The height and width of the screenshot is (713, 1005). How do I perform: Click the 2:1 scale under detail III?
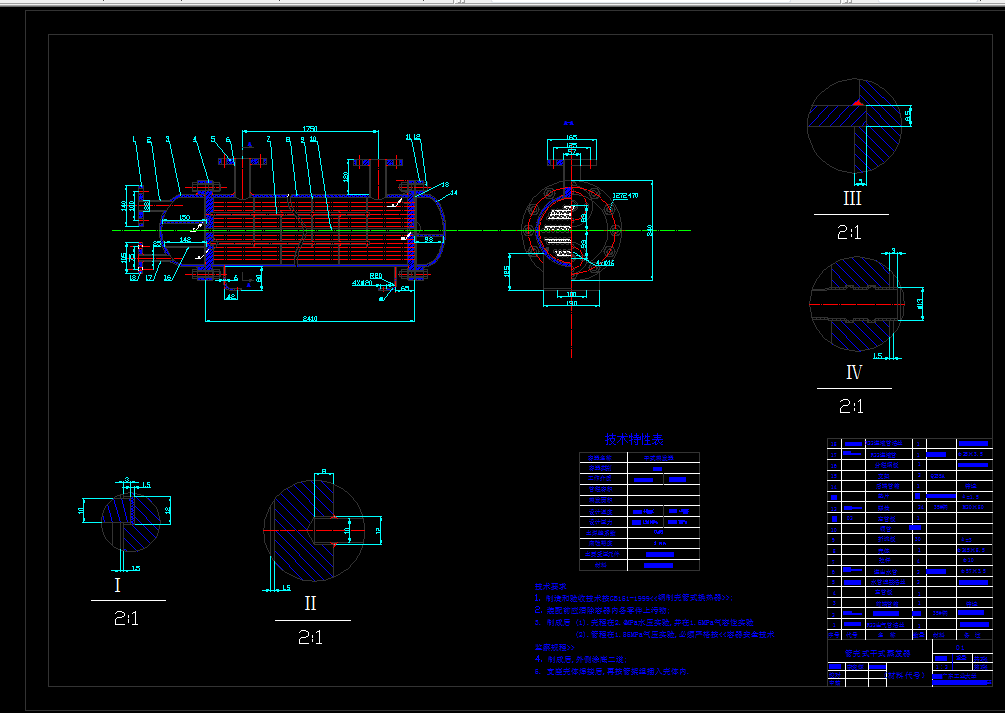pyautogui.click(x=850, y=232)
